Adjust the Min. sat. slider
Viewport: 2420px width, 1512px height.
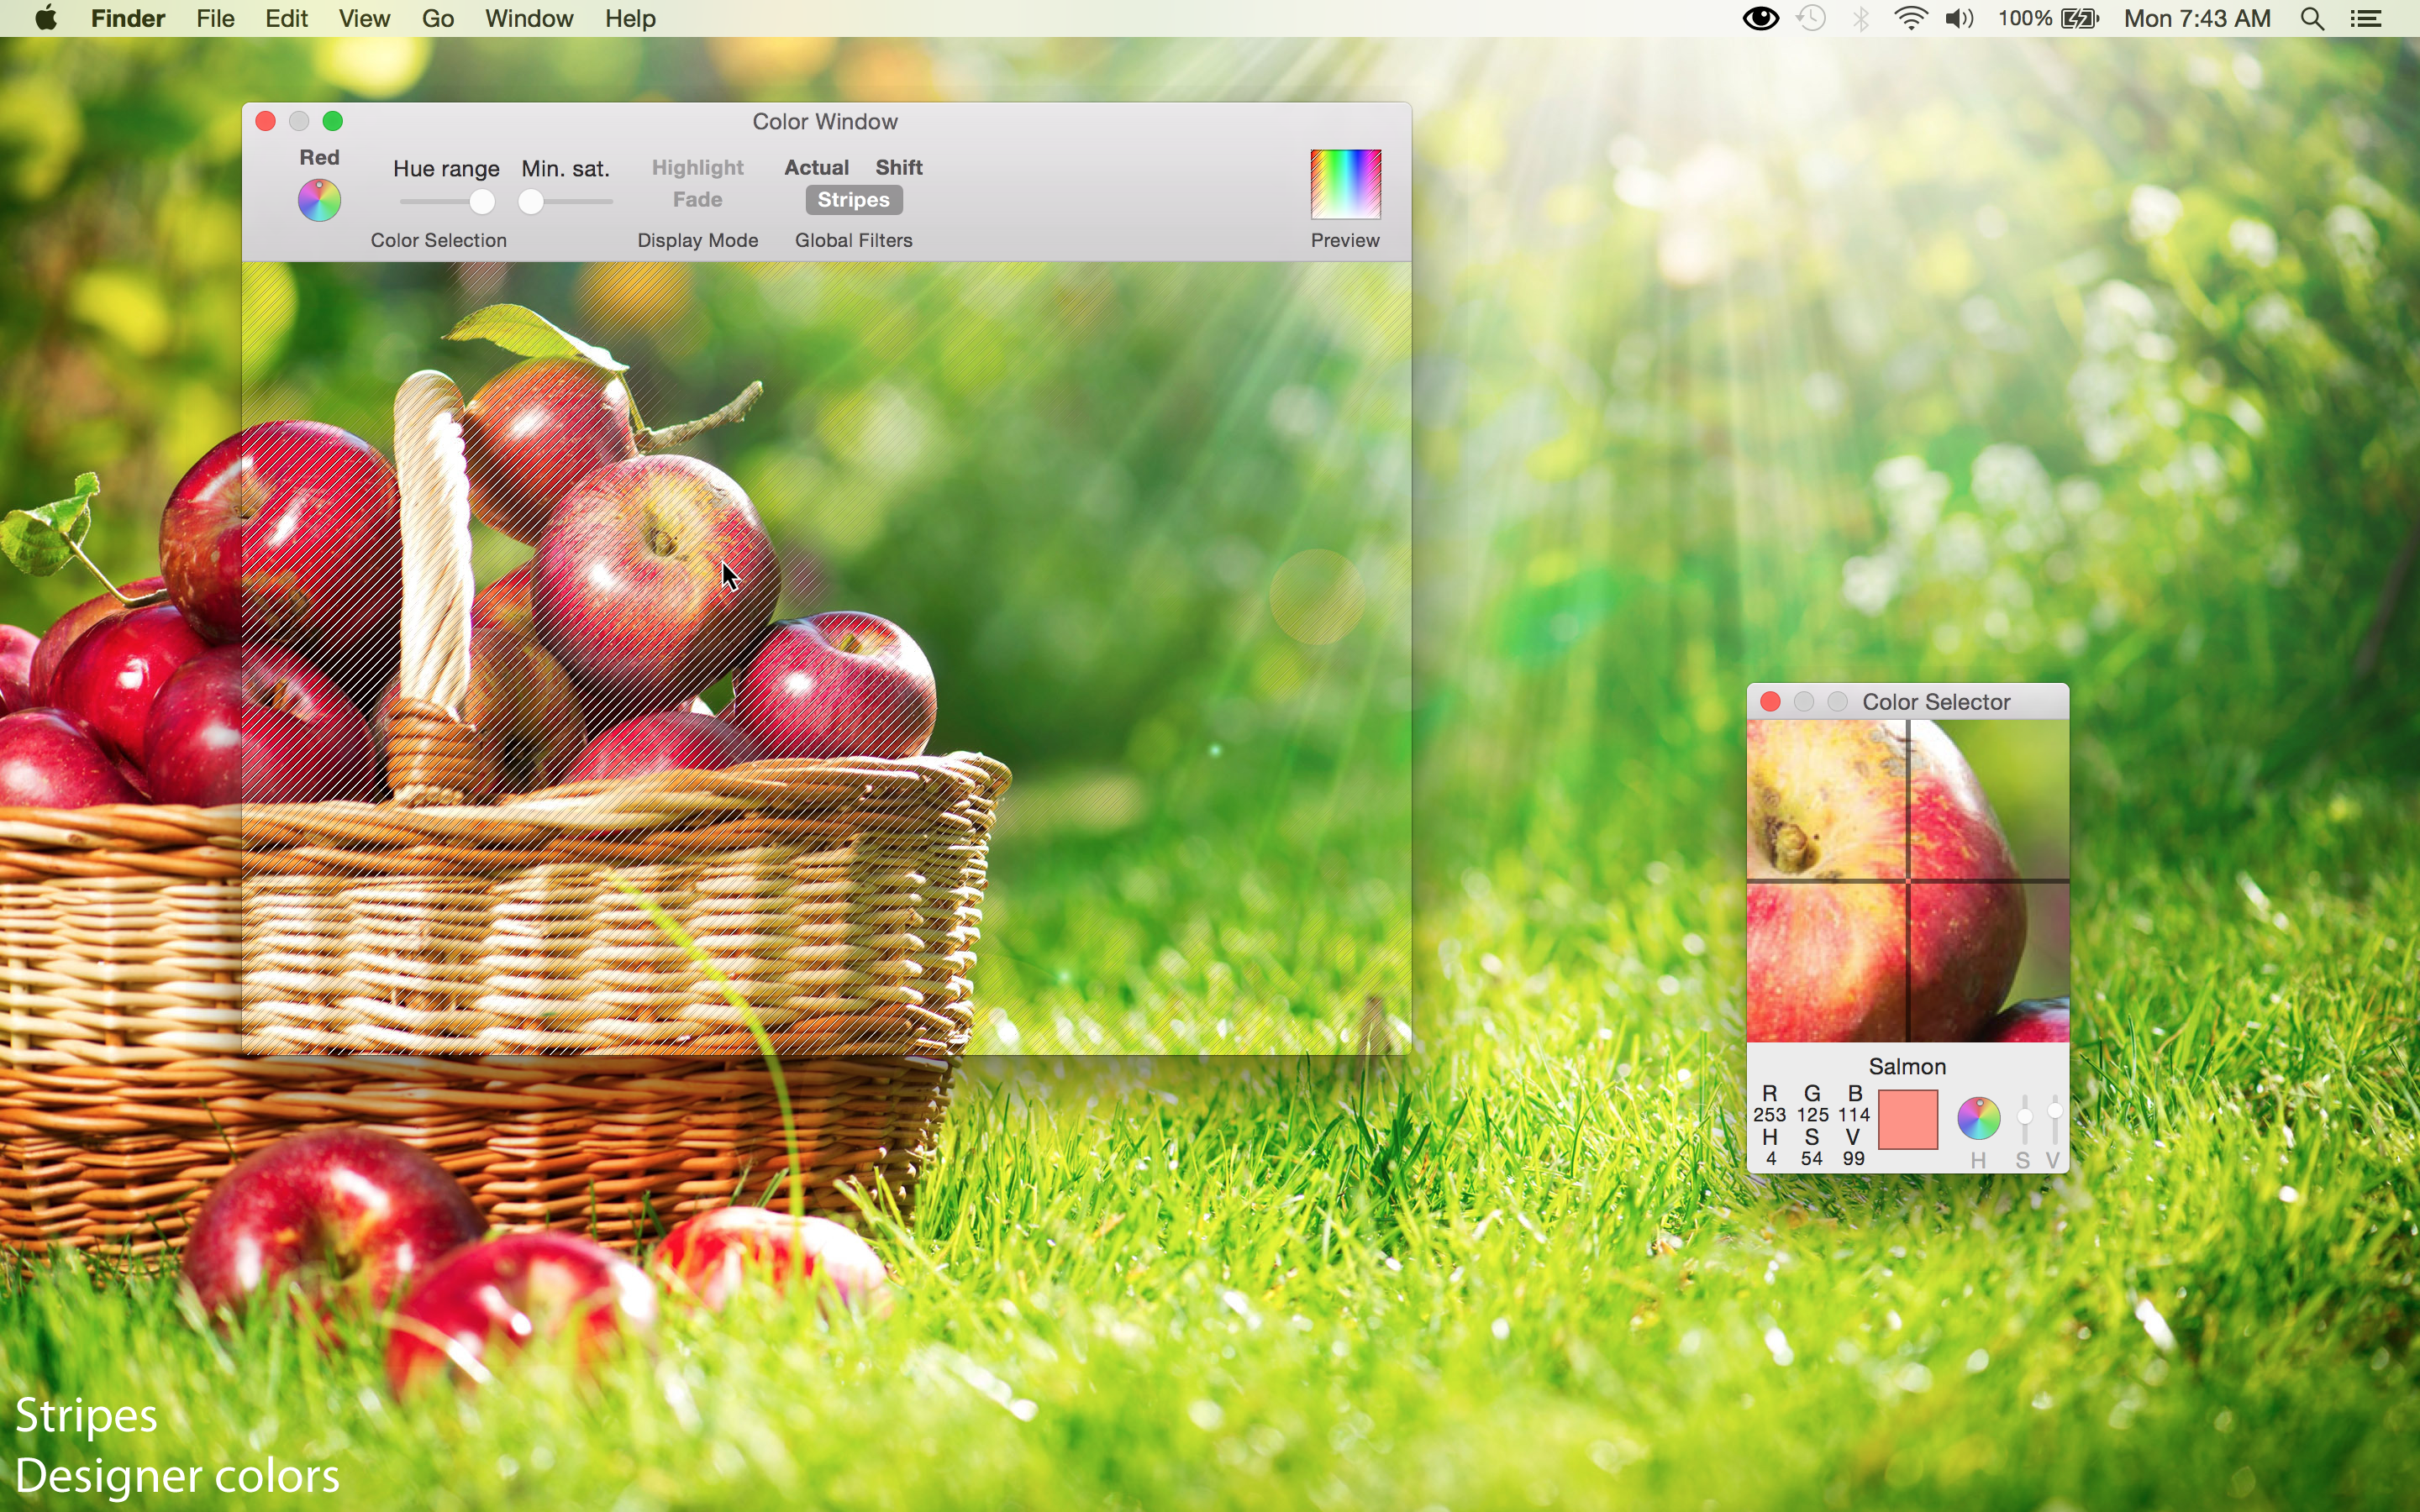(566, 202)
